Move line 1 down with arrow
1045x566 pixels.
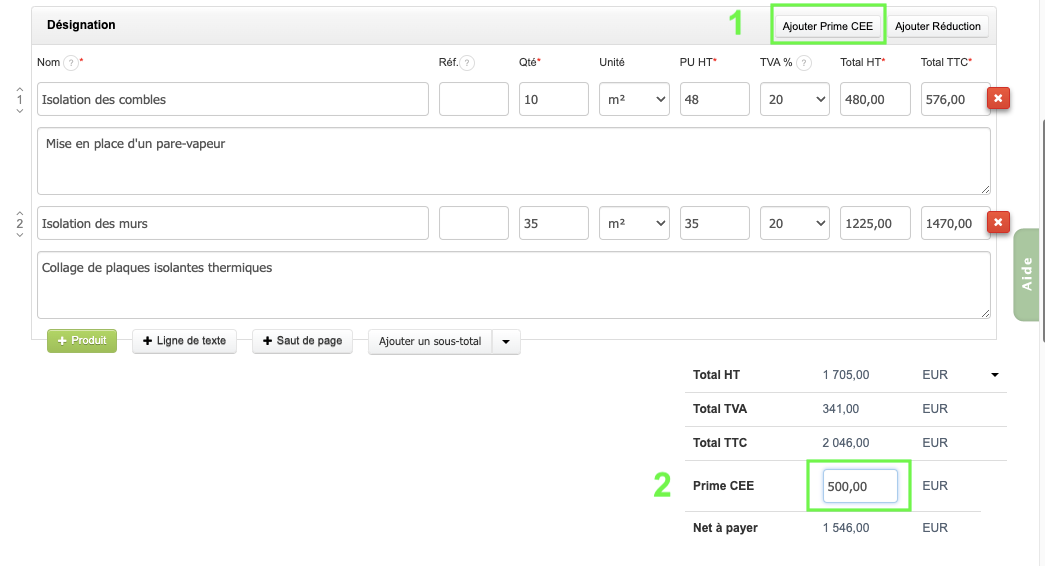click(x=19, y=111)
